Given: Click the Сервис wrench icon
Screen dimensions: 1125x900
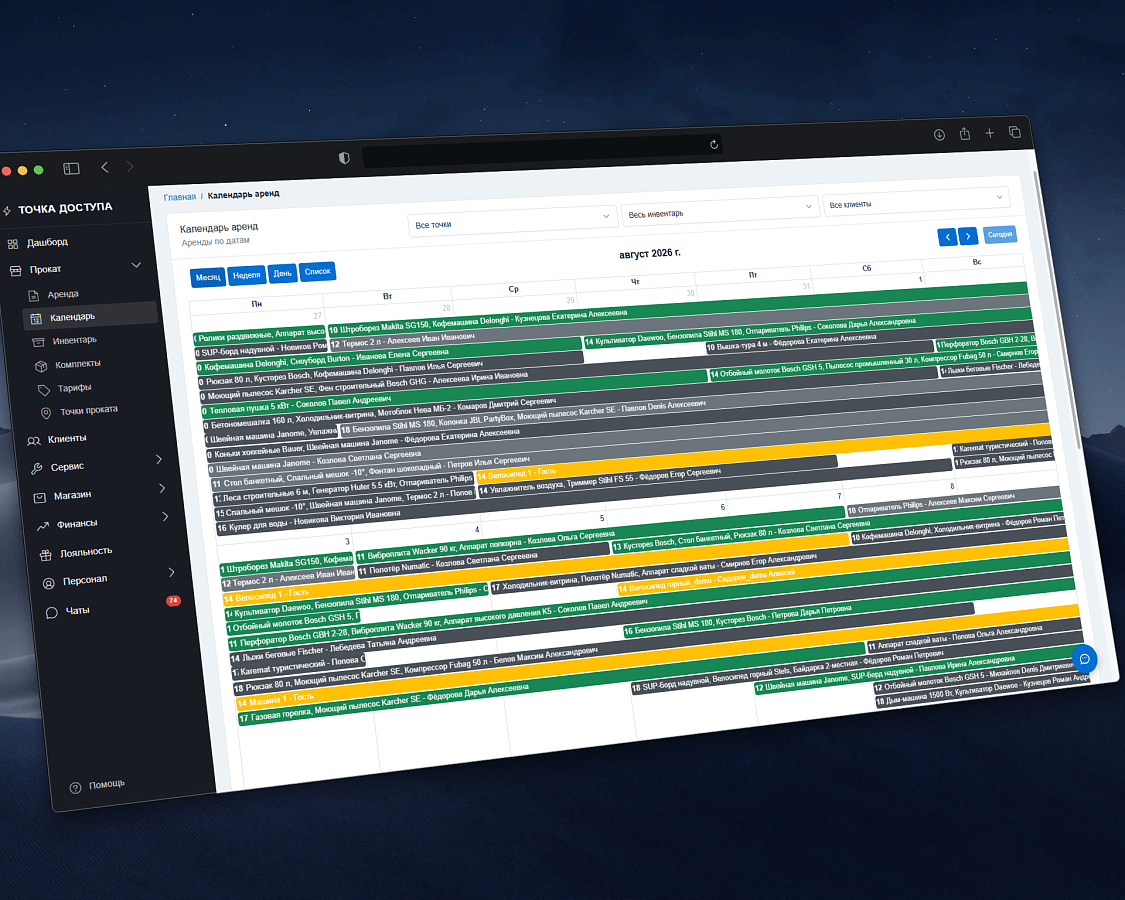Looking at the screenshot, I should [37, 469].
